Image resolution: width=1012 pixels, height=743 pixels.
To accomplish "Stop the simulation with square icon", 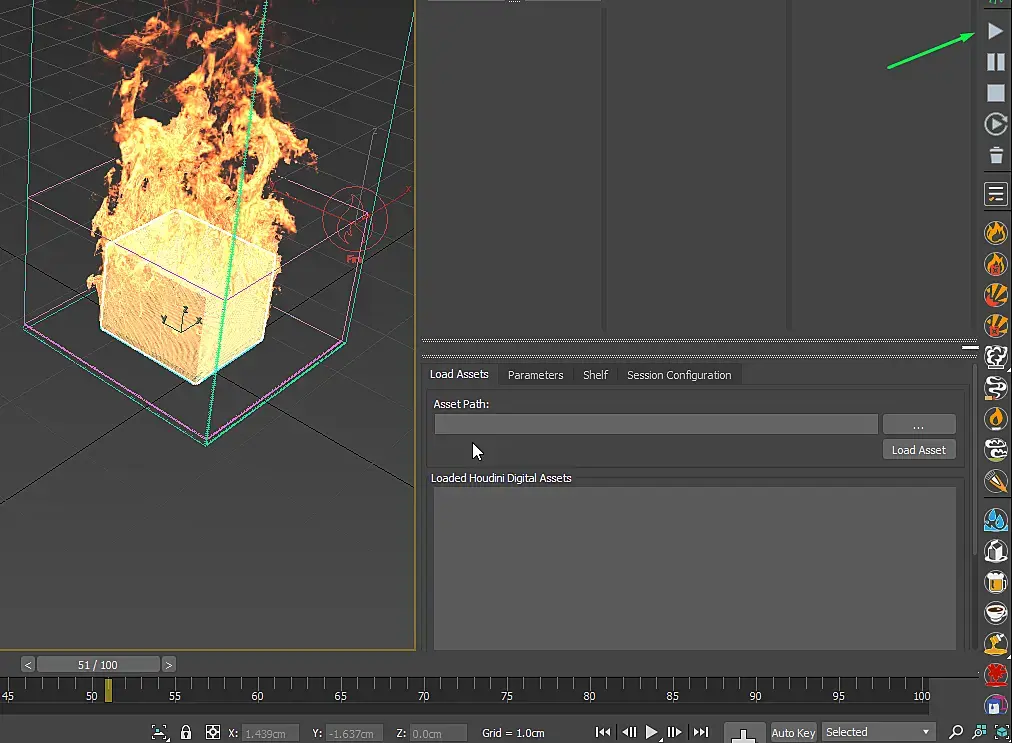I will point(995,93).
